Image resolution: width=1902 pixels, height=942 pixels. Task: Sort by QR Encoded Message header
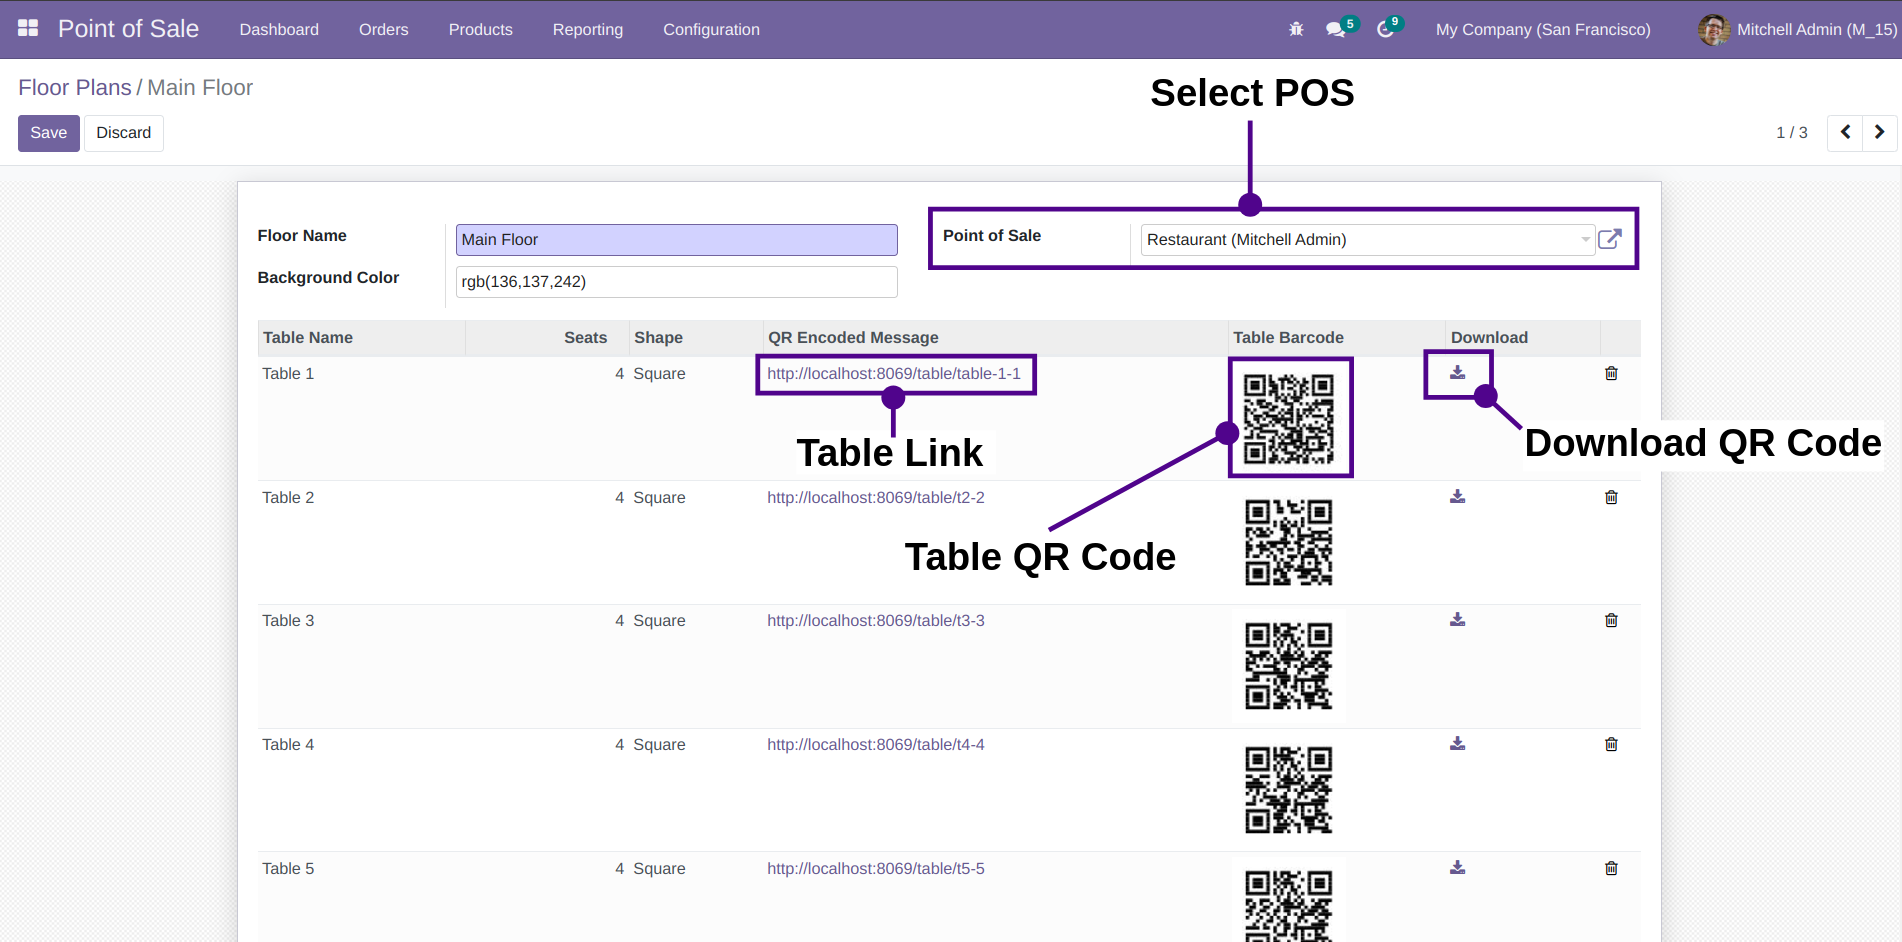pos(994,338)
